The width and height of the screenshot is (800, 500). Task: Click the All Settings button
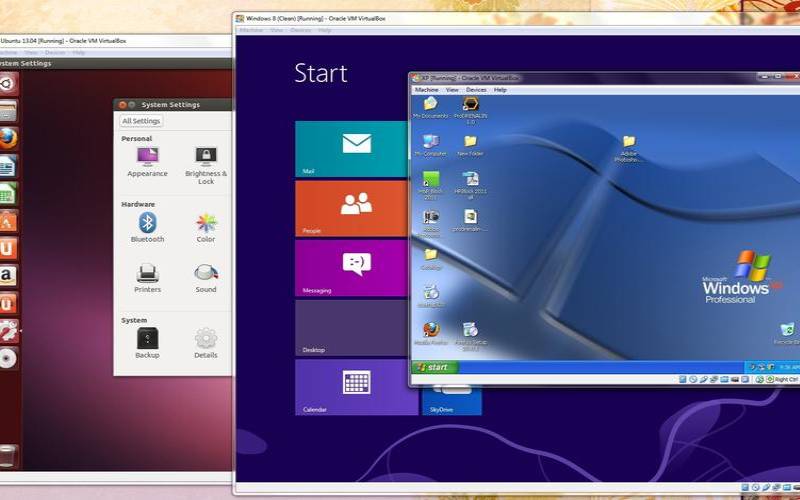141,121
